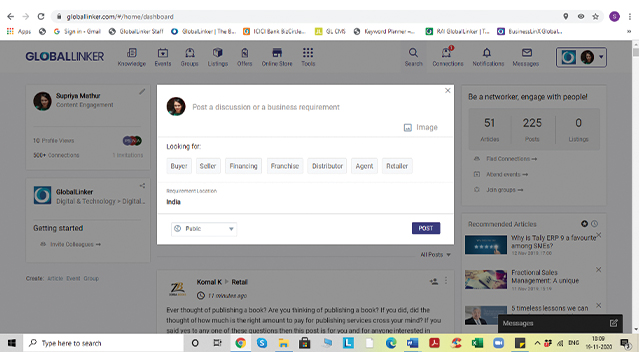This screenshot has width=640, height=360.
Task: Open the Events calendar icon
Action: (x=163, y=53)
